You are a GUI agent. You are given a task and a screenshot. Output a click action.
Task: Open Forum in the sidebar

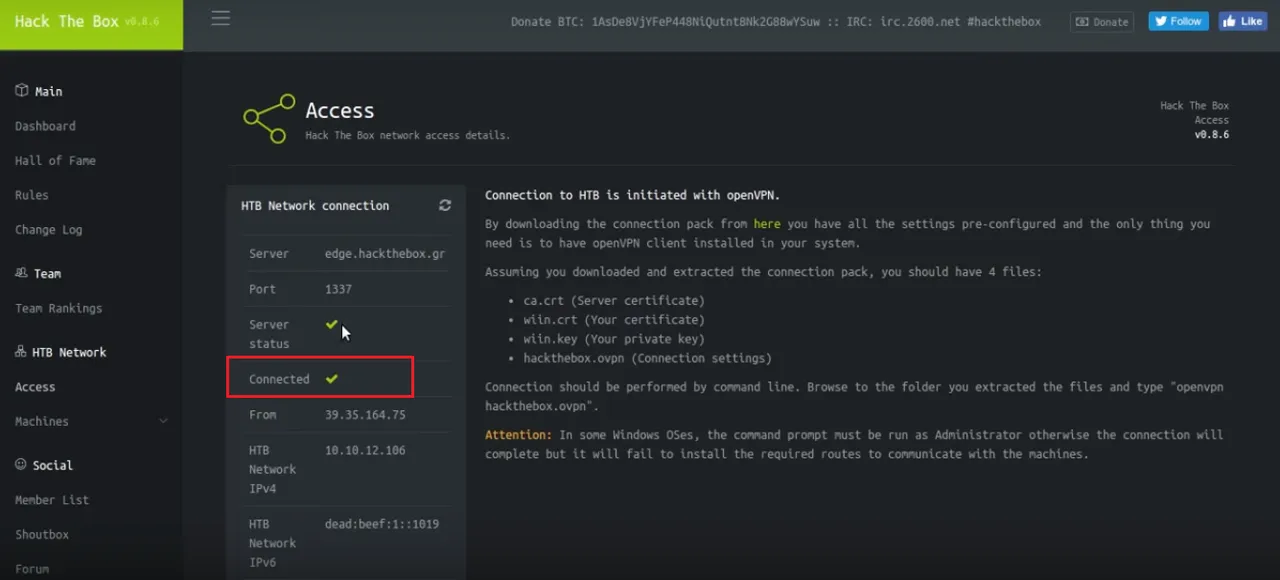point(32,569)
